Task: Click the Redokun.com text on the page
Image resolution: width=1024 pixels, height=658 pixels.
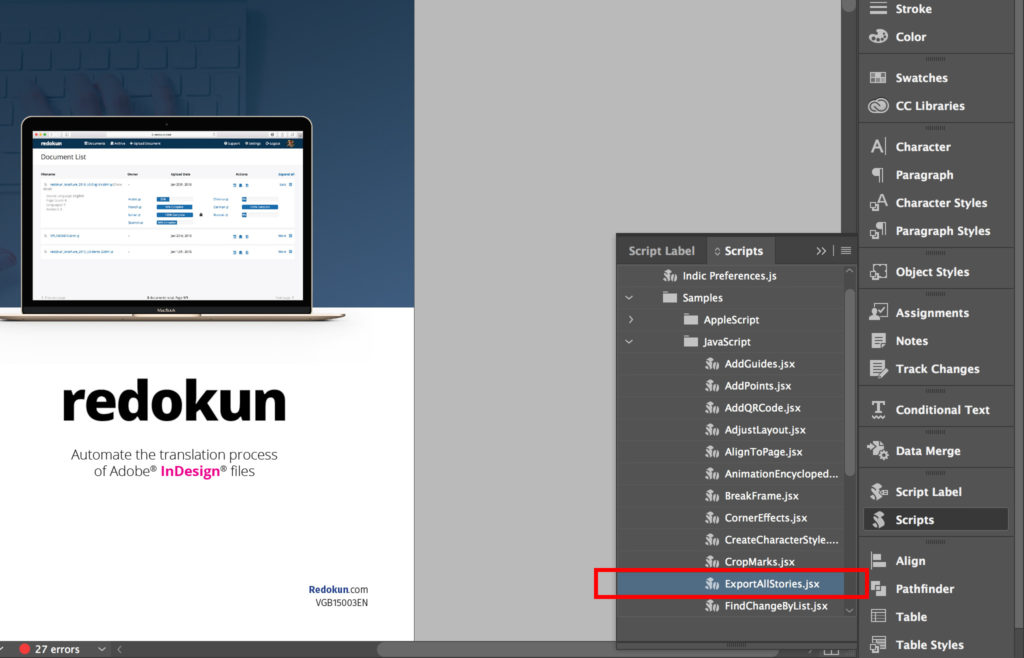Action: pyautogui.click(x=338, y=589)
